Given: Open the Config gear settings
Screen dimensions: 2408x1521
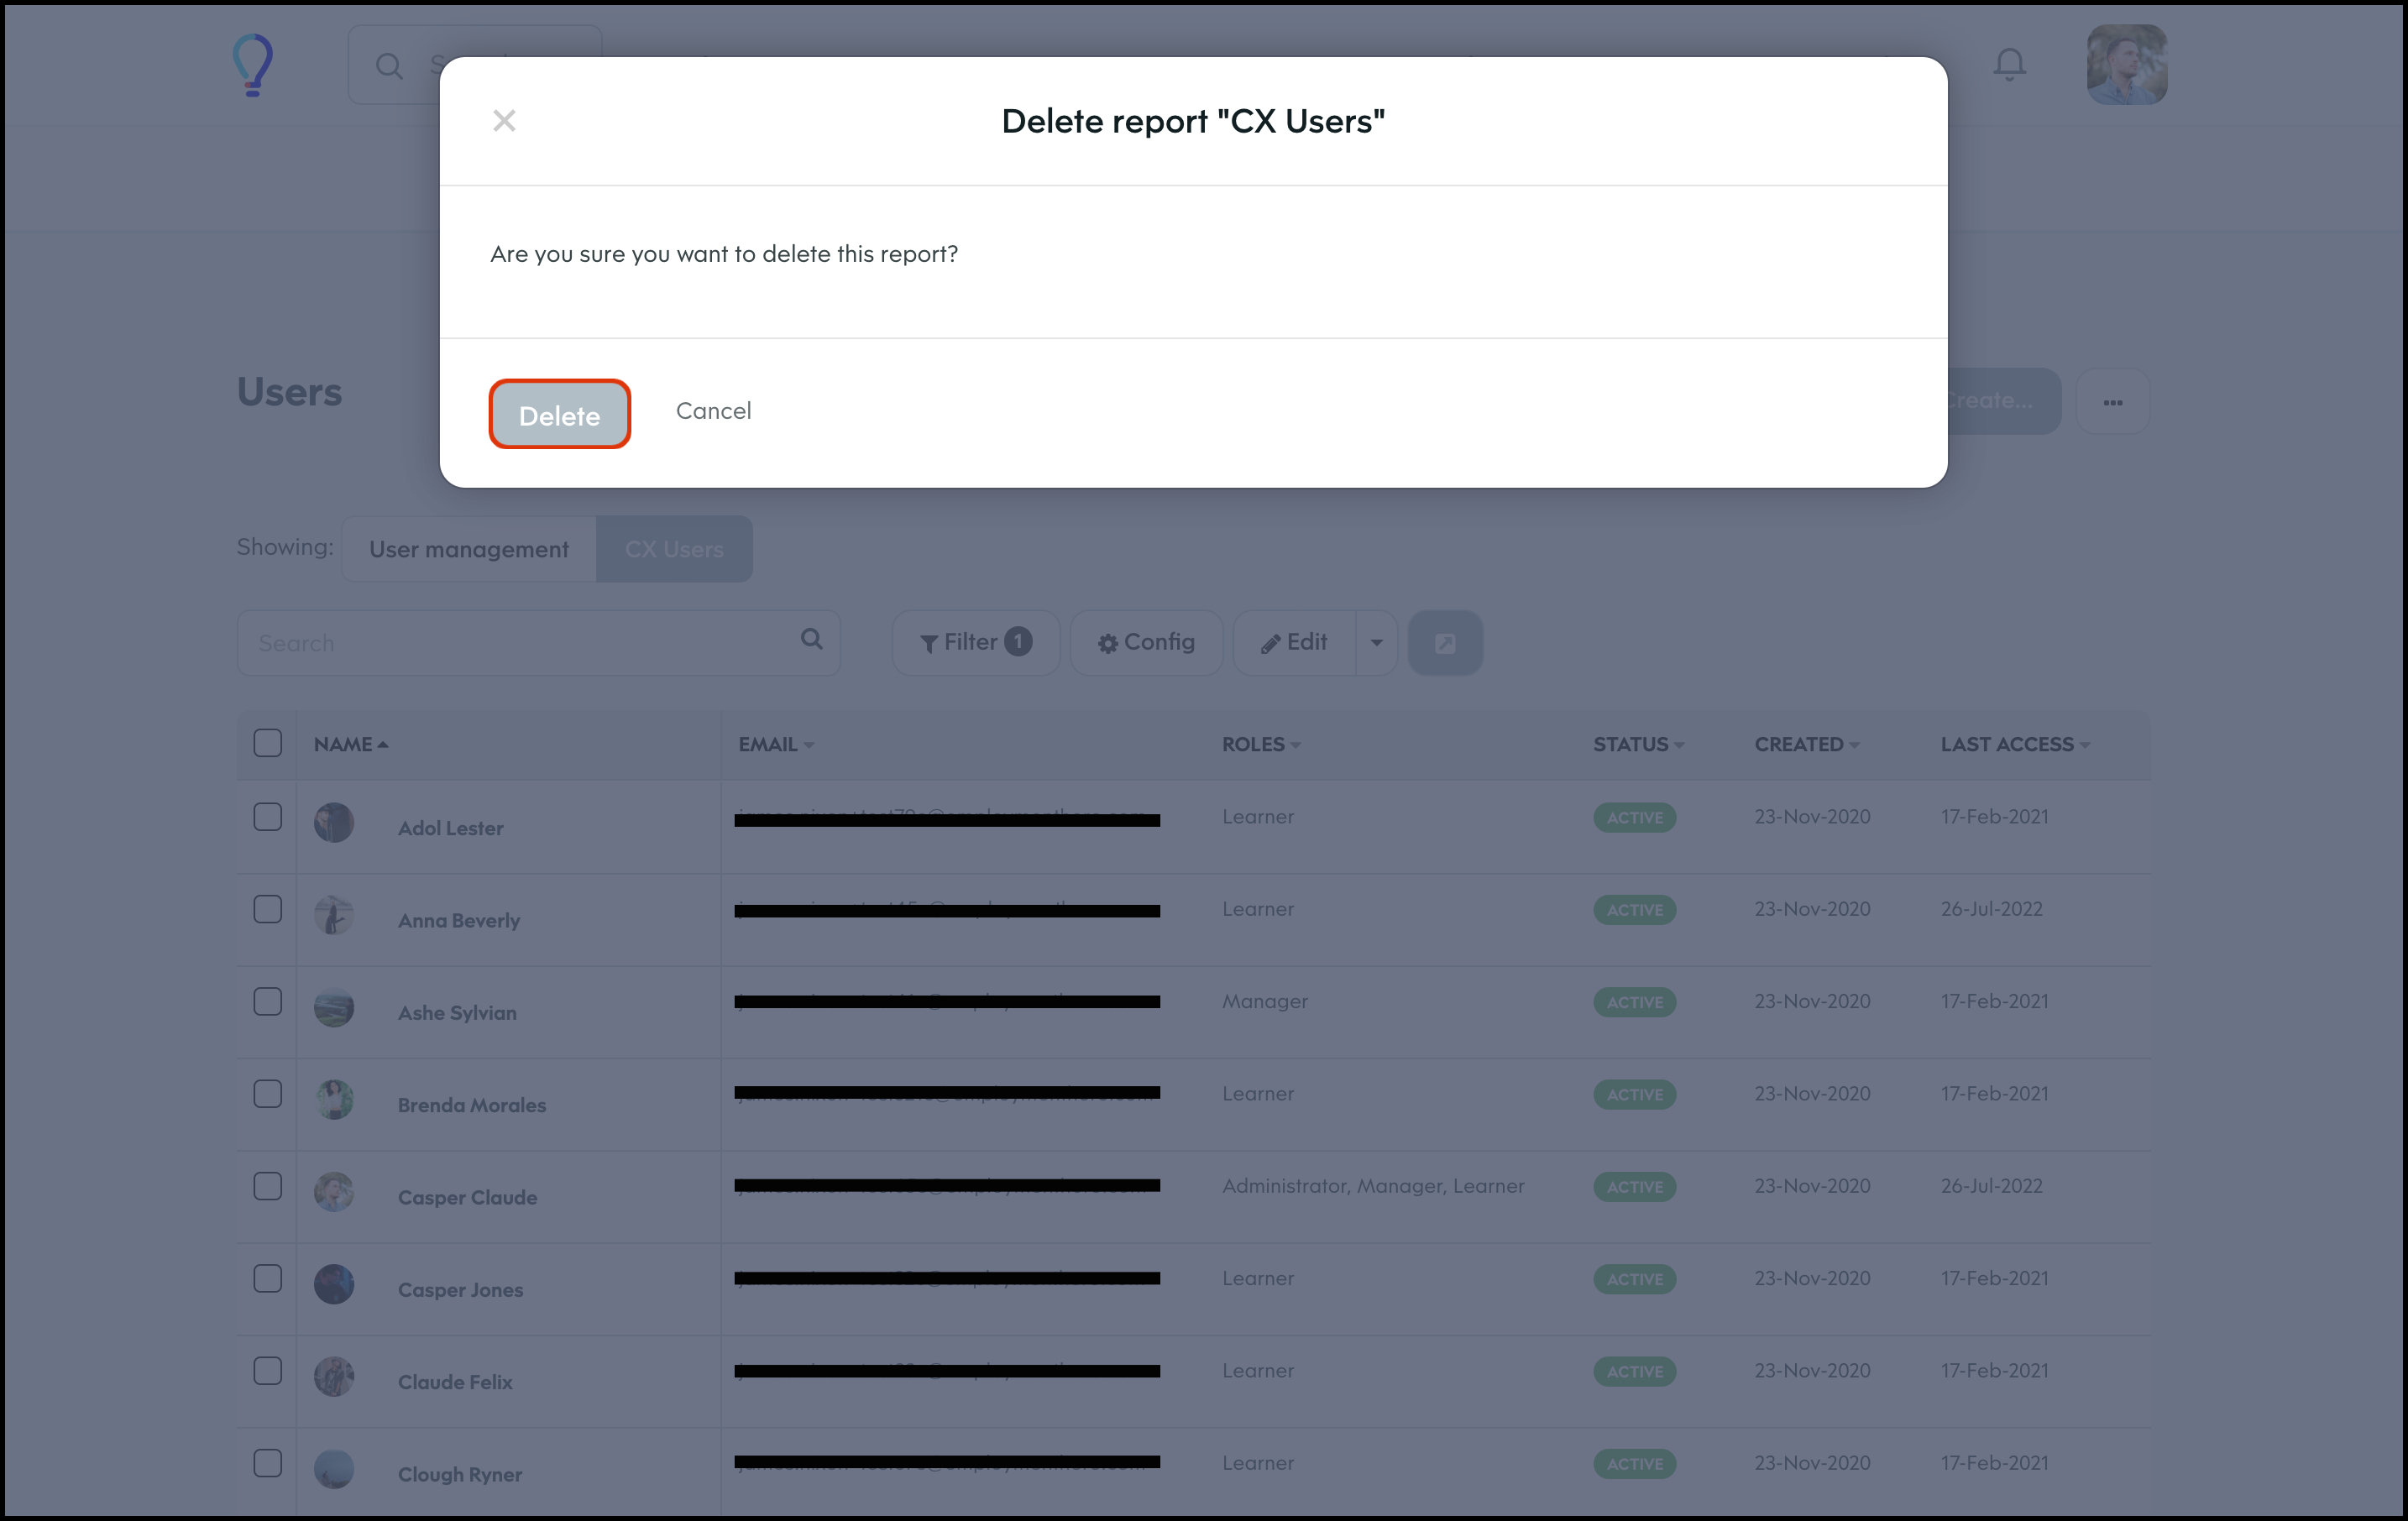Looking at the screenshot, I should (x=1146, y=642).
